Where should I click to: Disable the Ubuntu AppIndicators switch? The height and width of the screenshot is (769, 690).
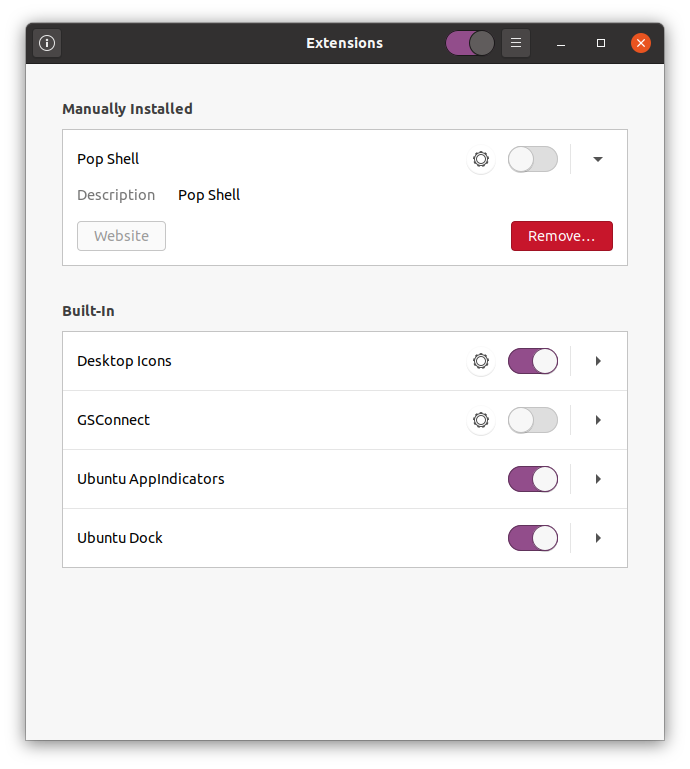pyautogui.click(x=533, y=479)
